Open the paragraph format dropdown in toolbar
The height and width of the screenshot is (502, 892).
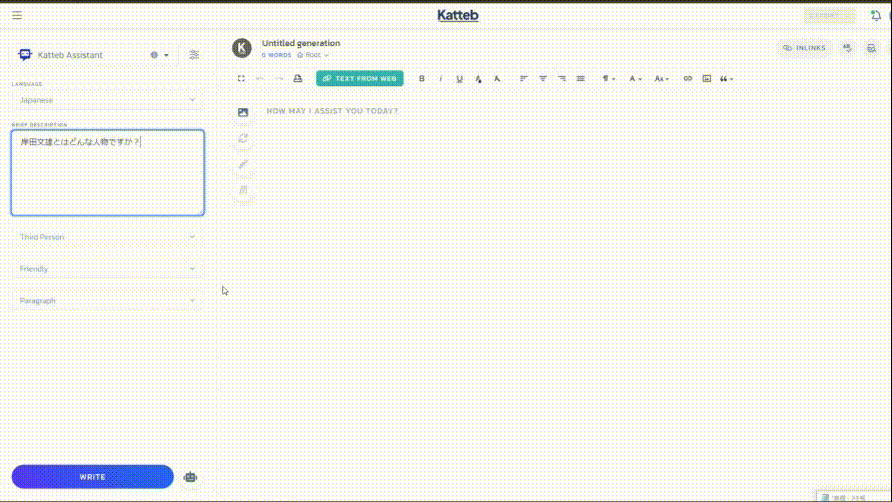[609, 79]
